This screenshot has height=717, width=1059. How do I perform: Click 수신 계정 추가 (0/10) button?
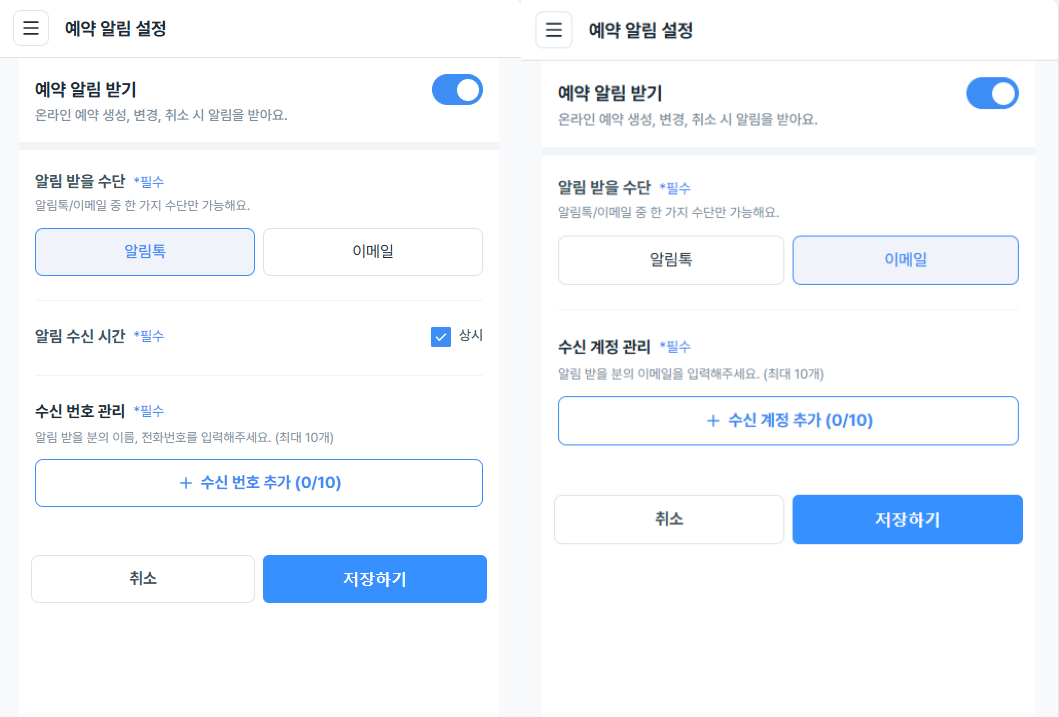pos(788,421)
